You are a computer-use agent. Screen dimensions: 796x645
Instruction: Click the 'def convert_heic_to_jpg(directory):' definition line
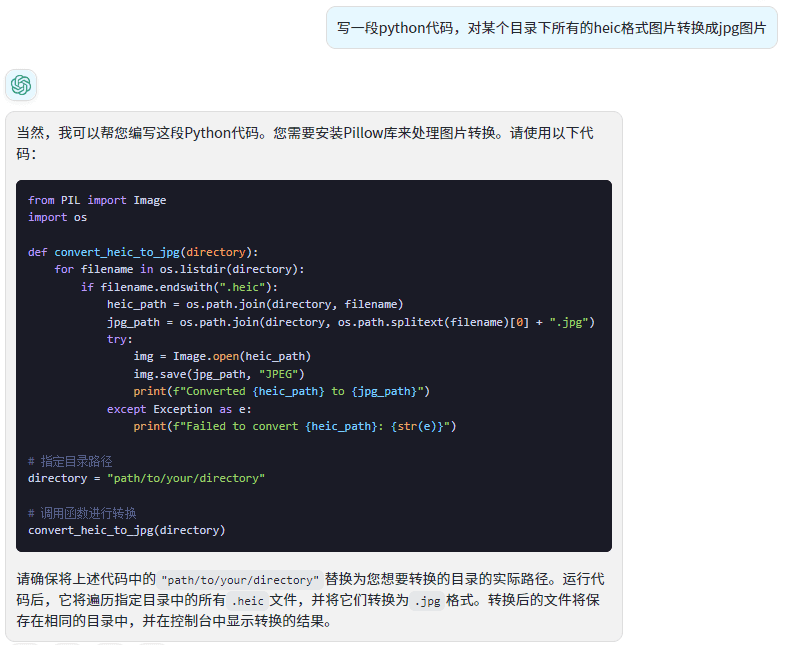(143, 252)
